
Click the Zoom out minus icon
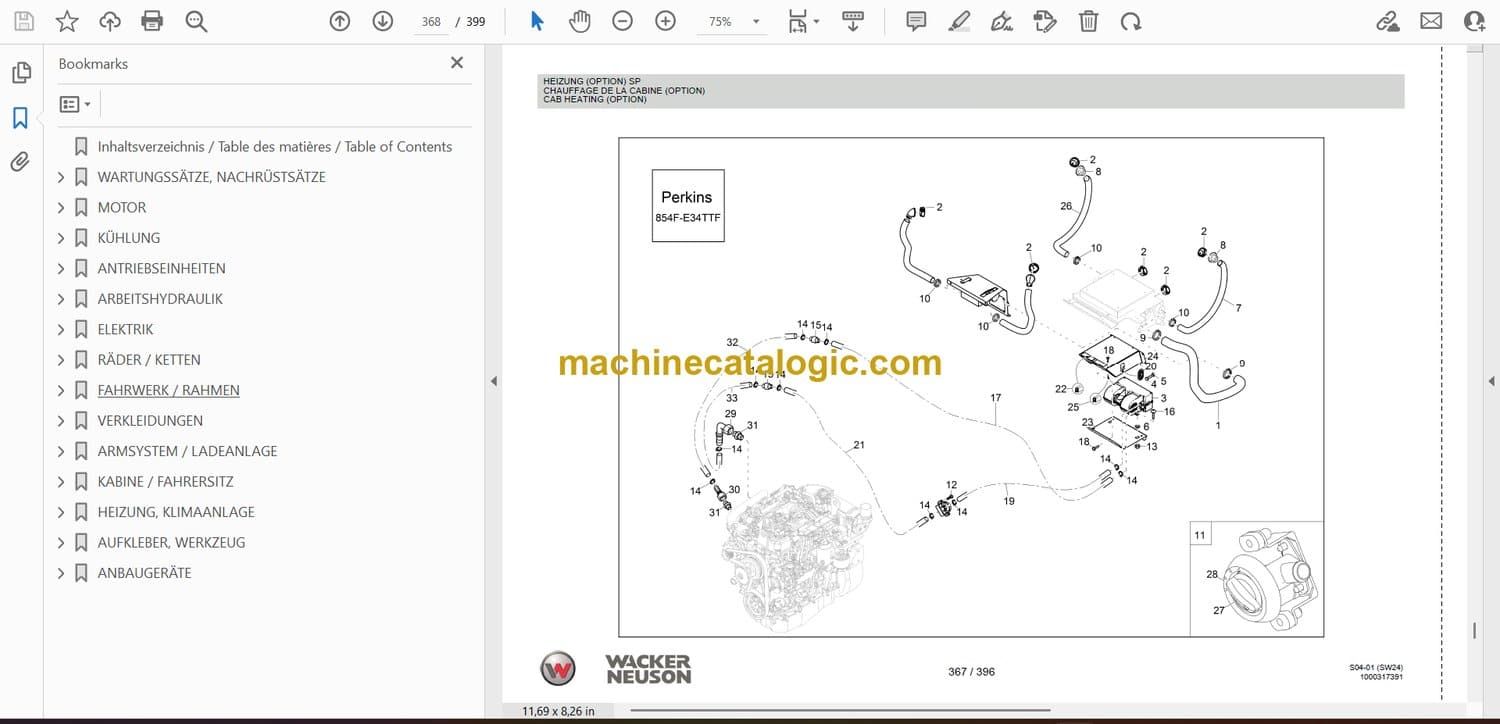[x=622, y=21]
